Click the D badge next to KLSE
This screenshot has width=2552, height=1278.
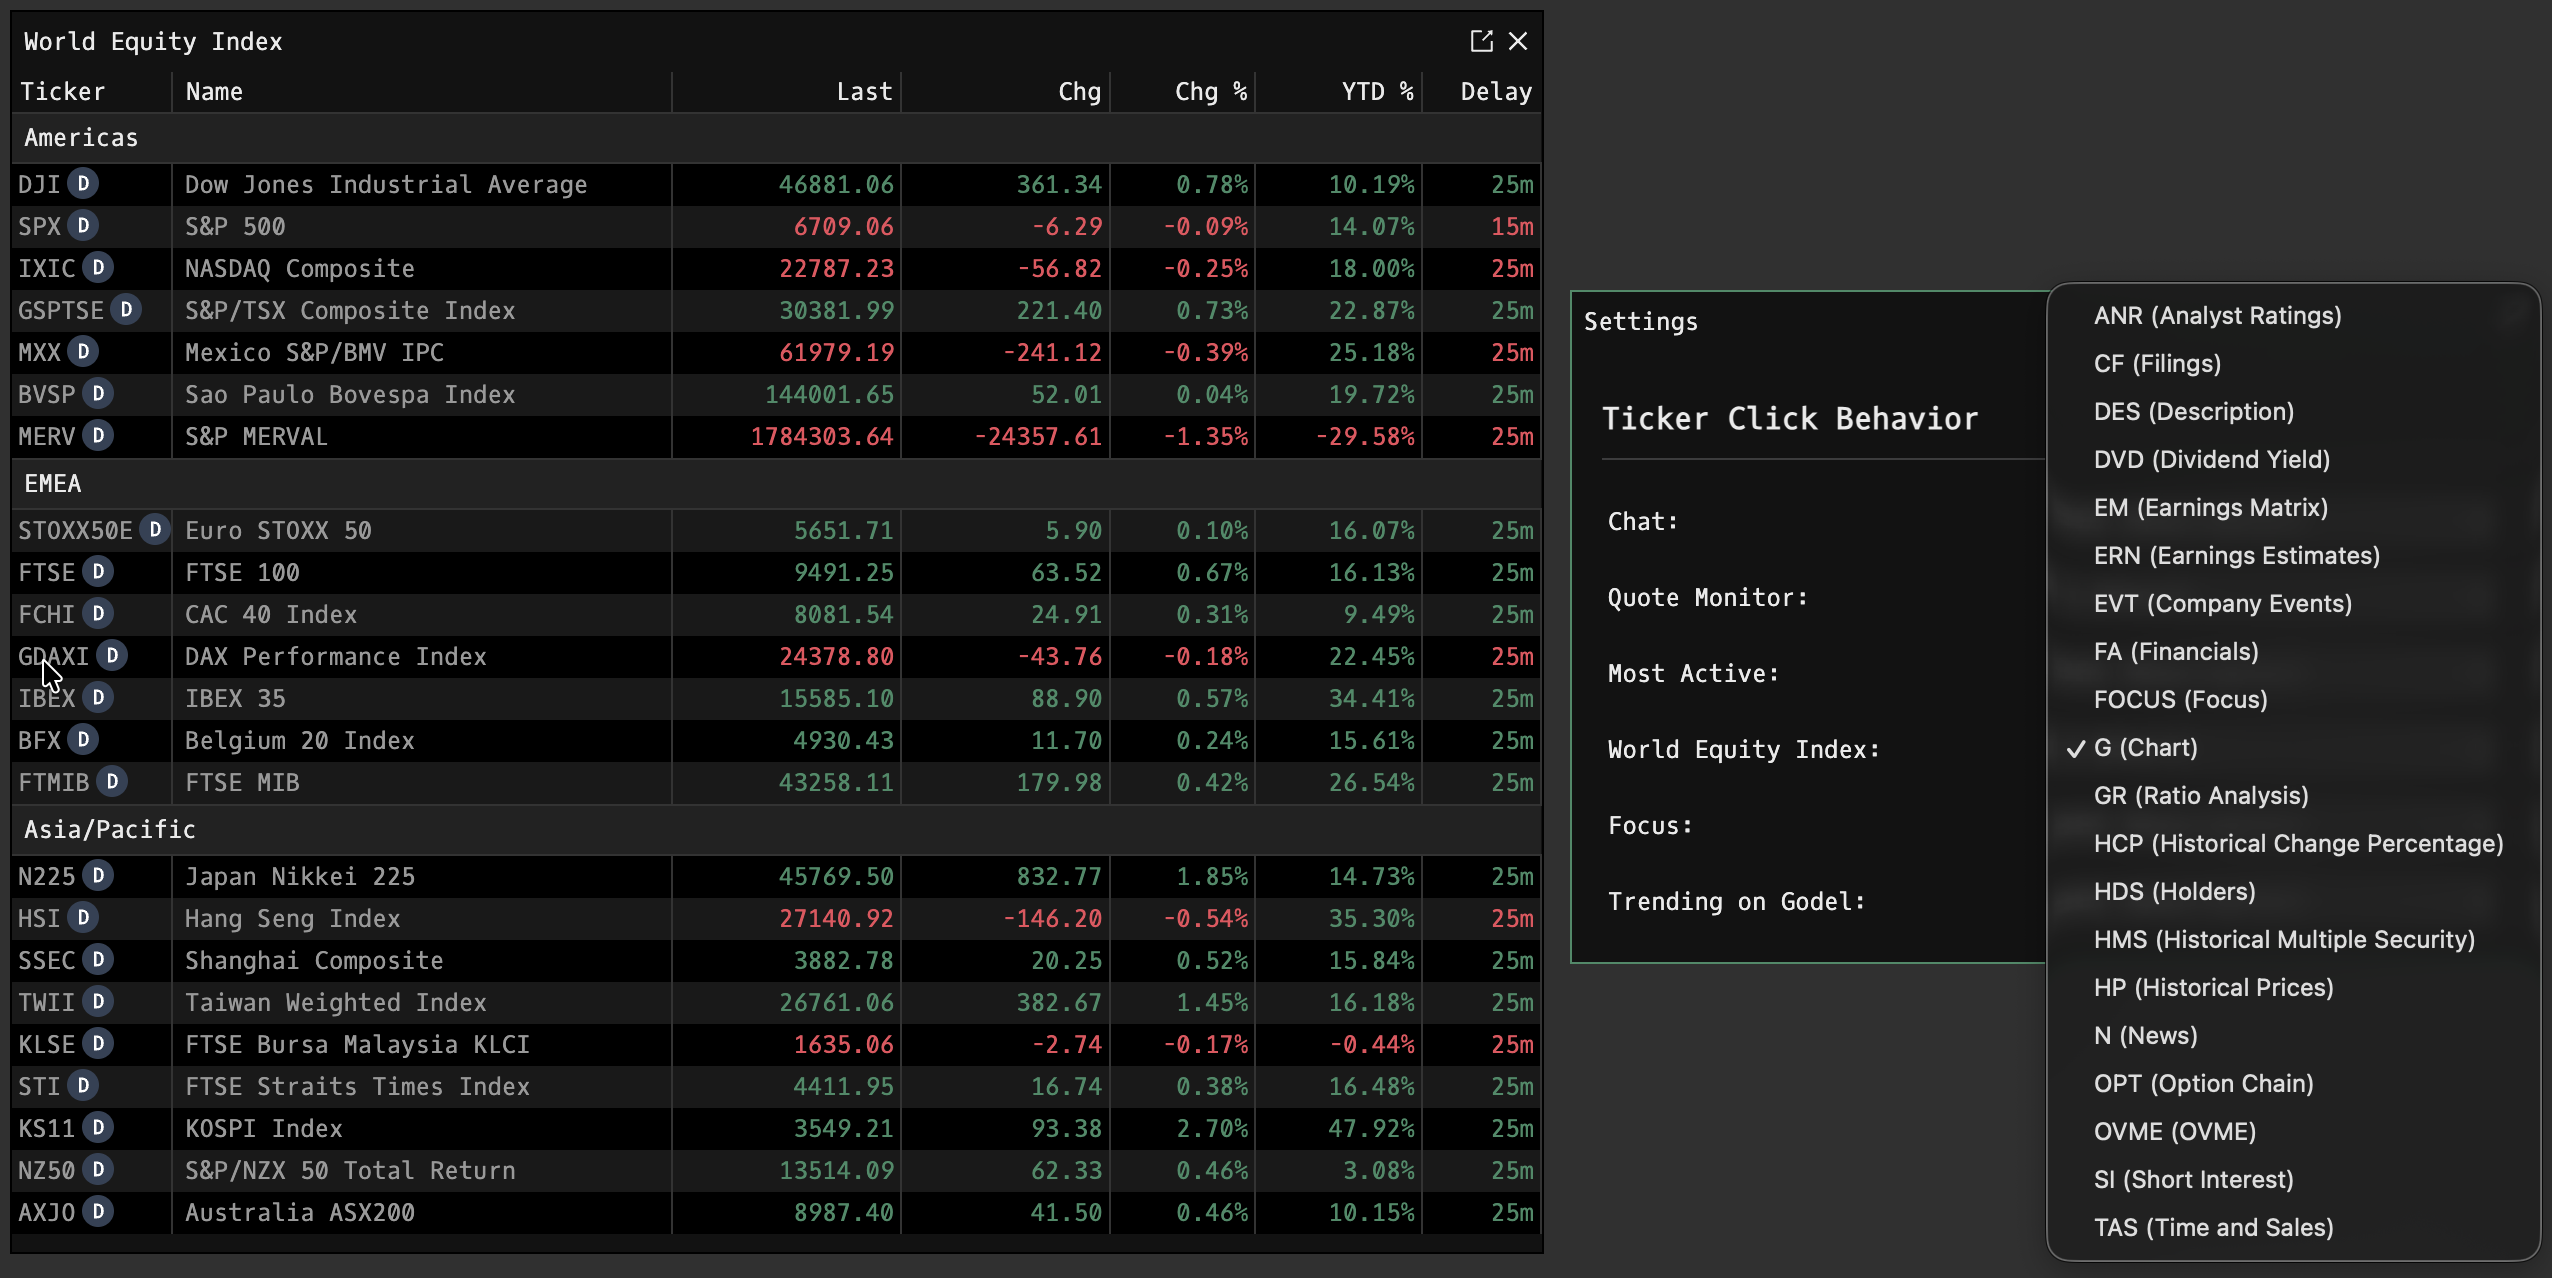[x=98, y=1044]
